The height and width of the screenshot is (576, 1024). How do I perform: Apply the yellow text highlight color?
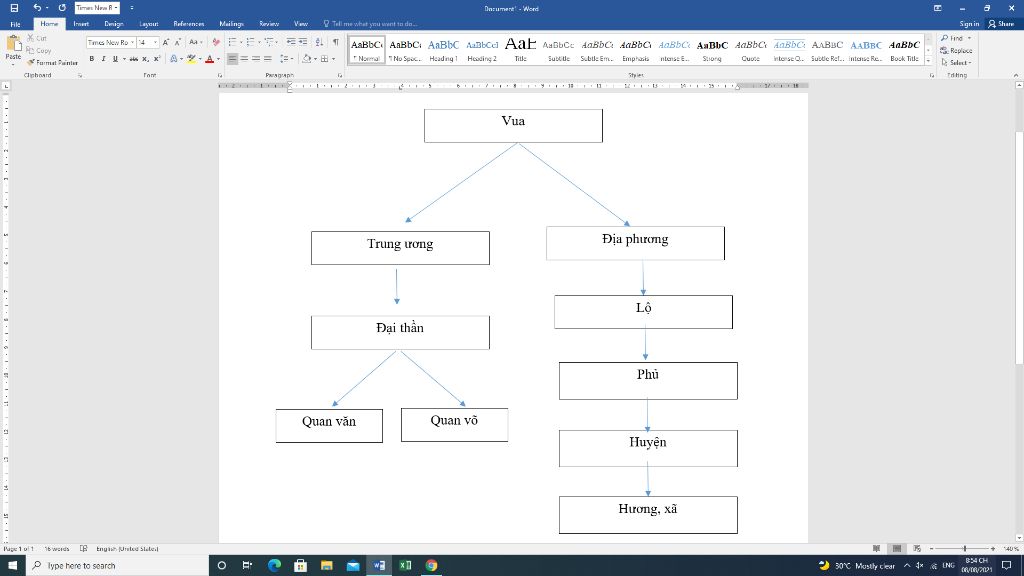coord(191,59)
